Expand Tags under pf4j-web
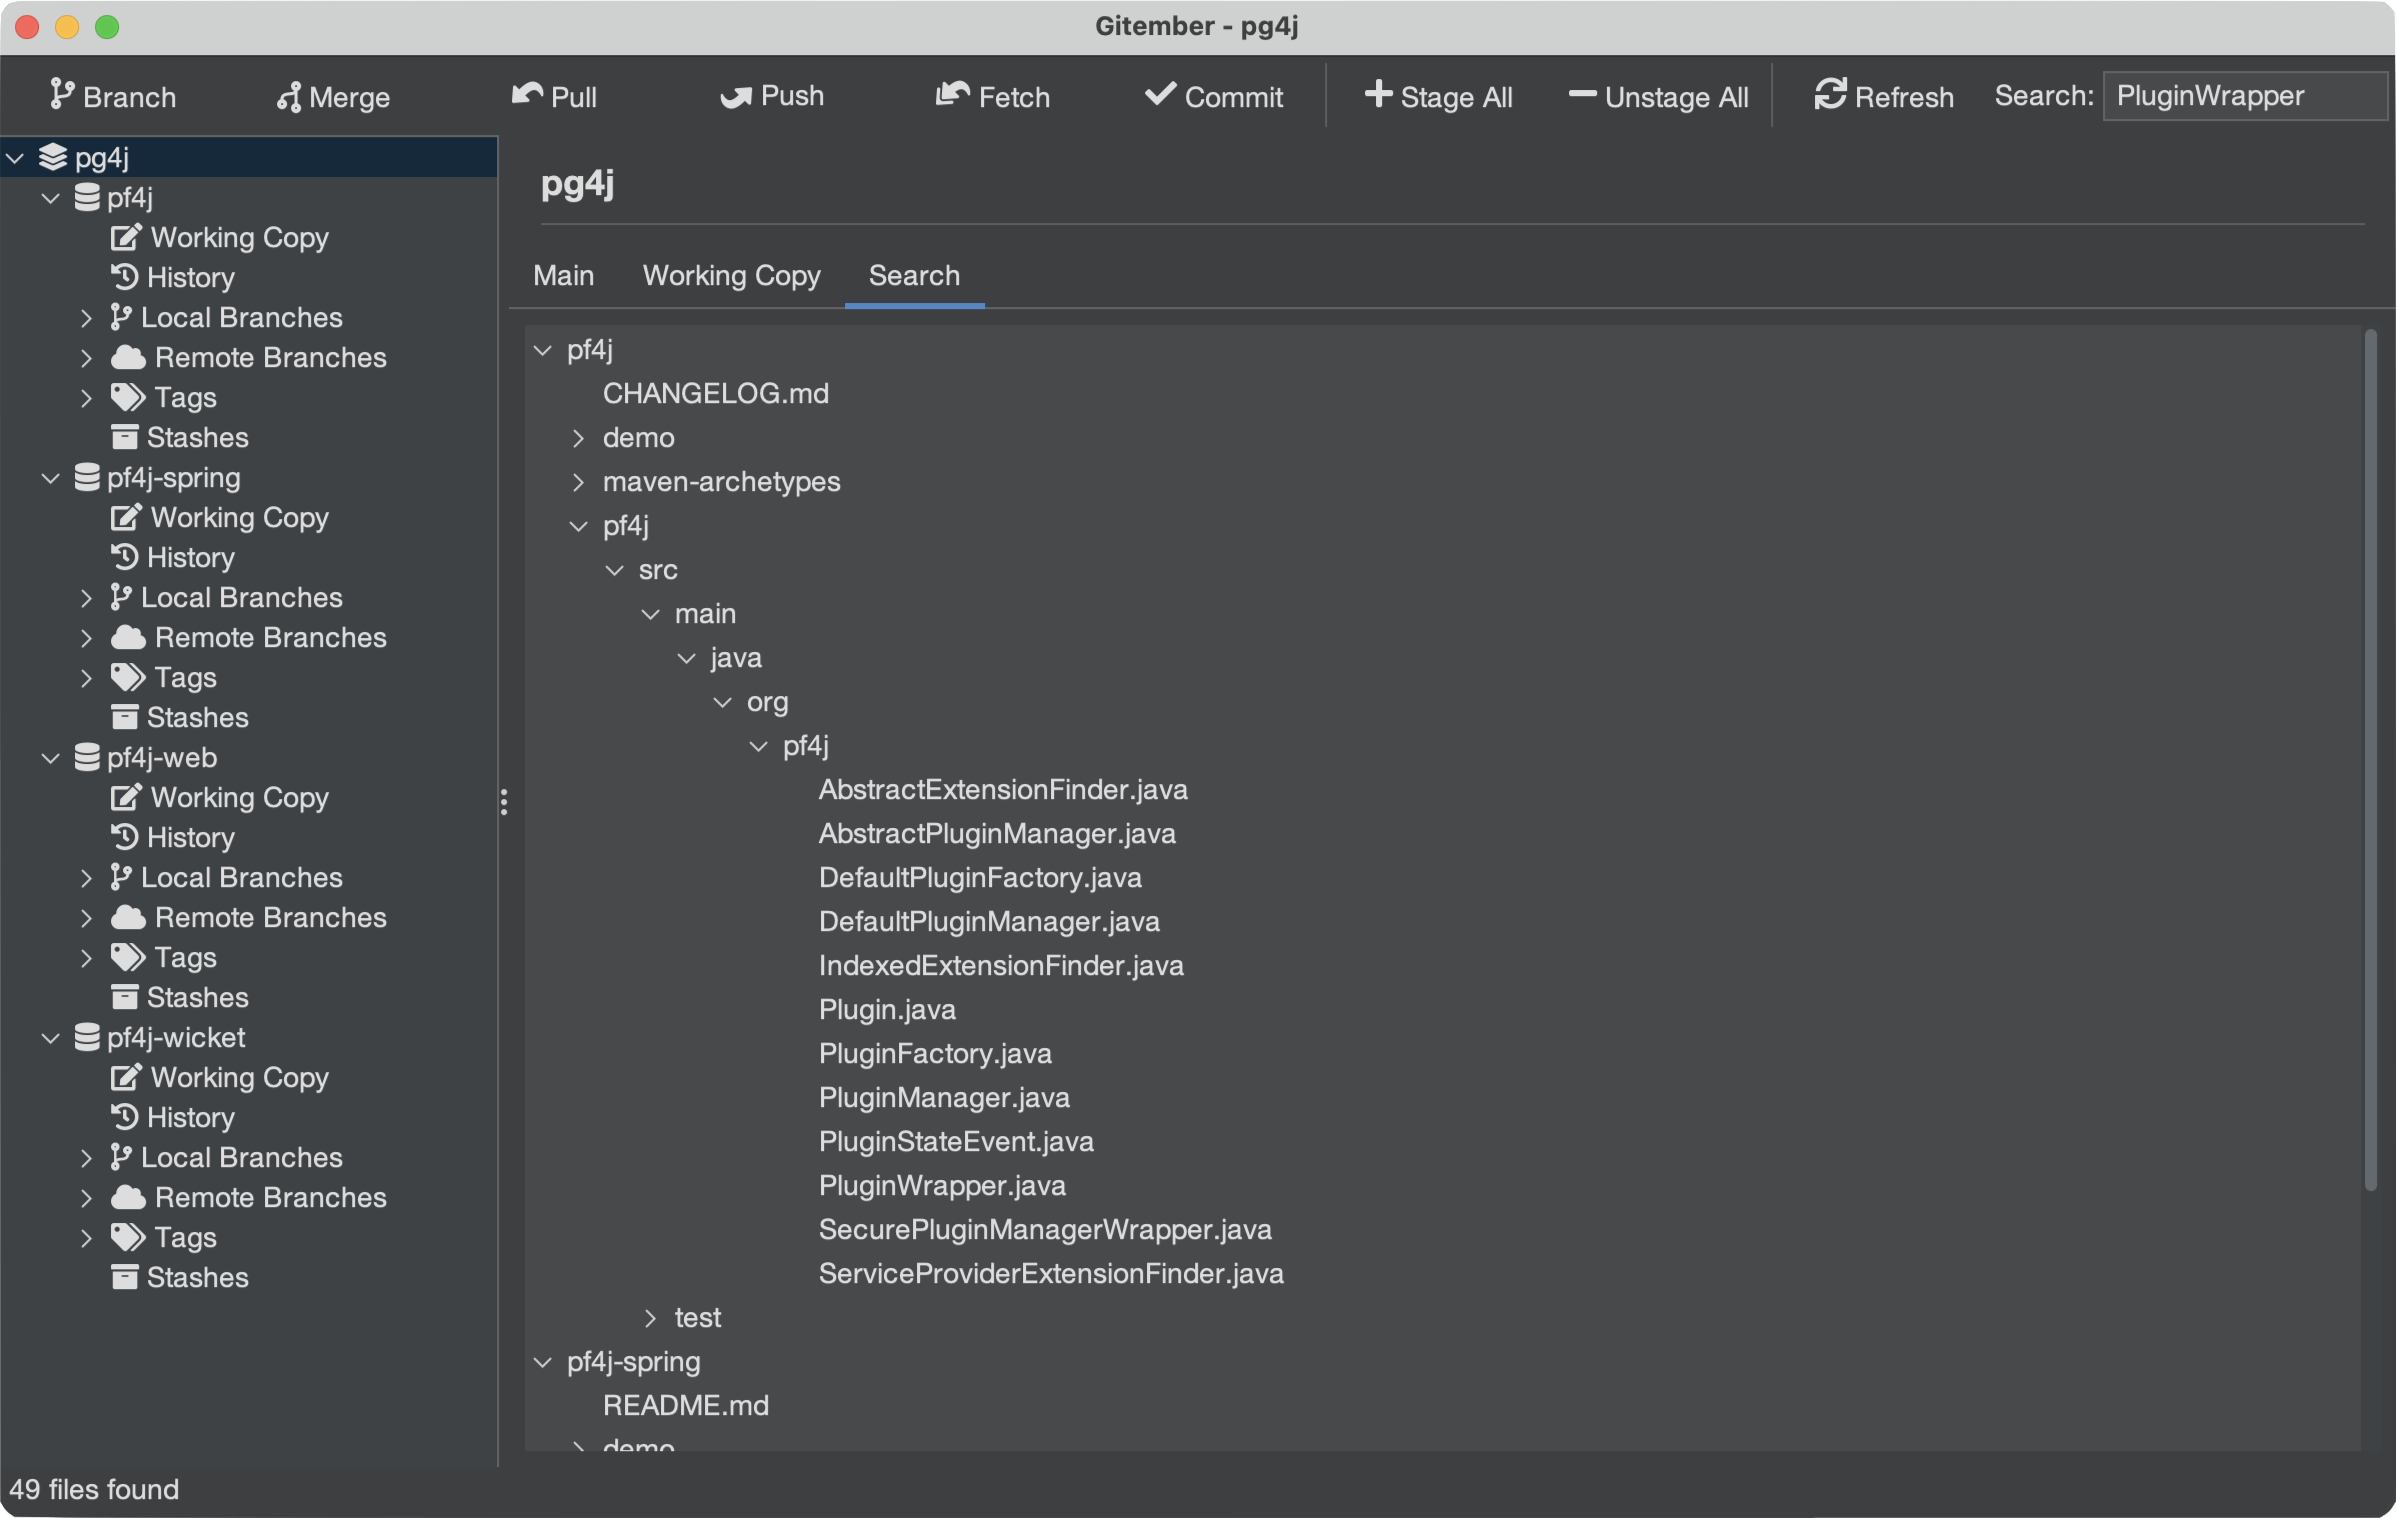Screen dimensions: 2397x1518 point(86,958)
